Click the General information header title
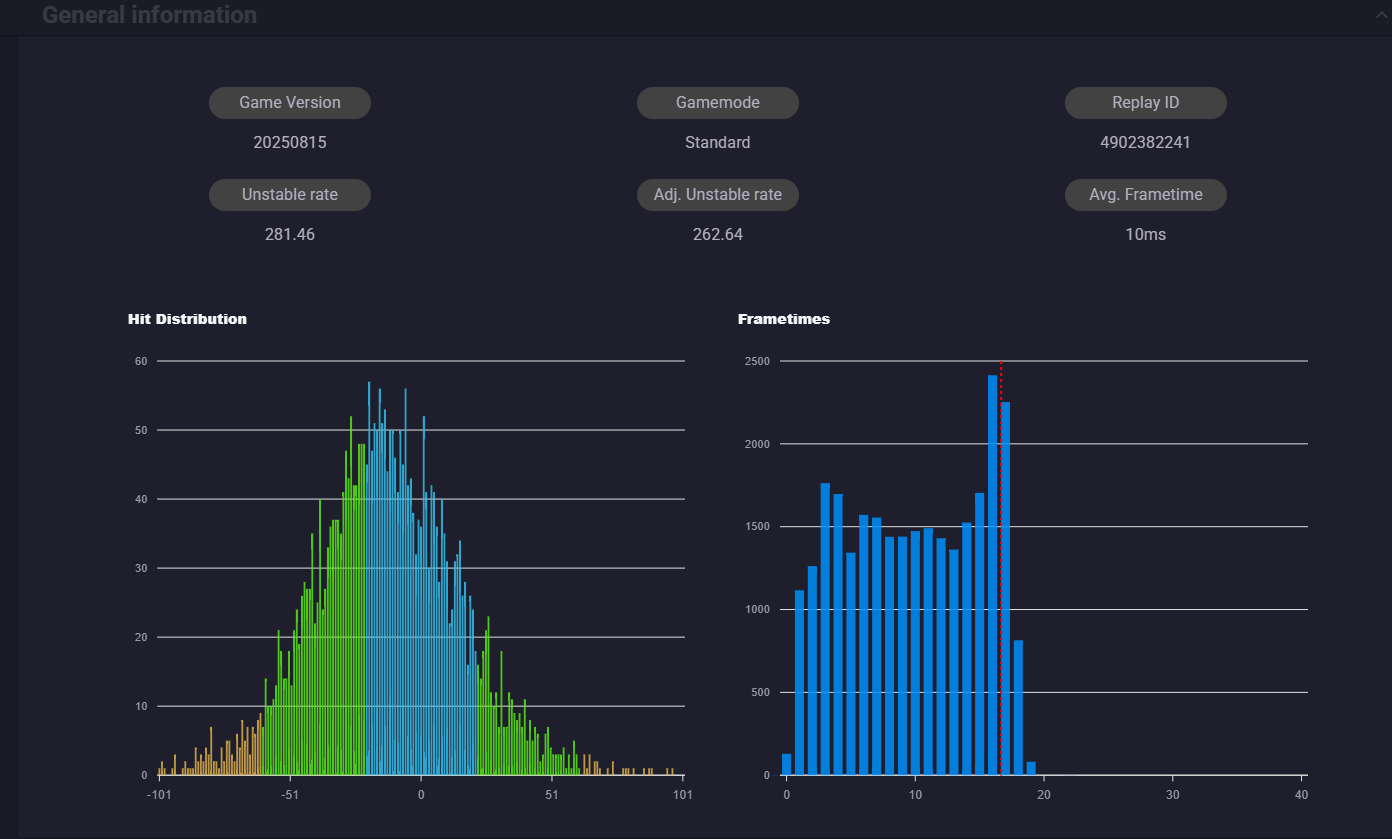Viewport: 1392px width, 839px height. coord(149,15)
